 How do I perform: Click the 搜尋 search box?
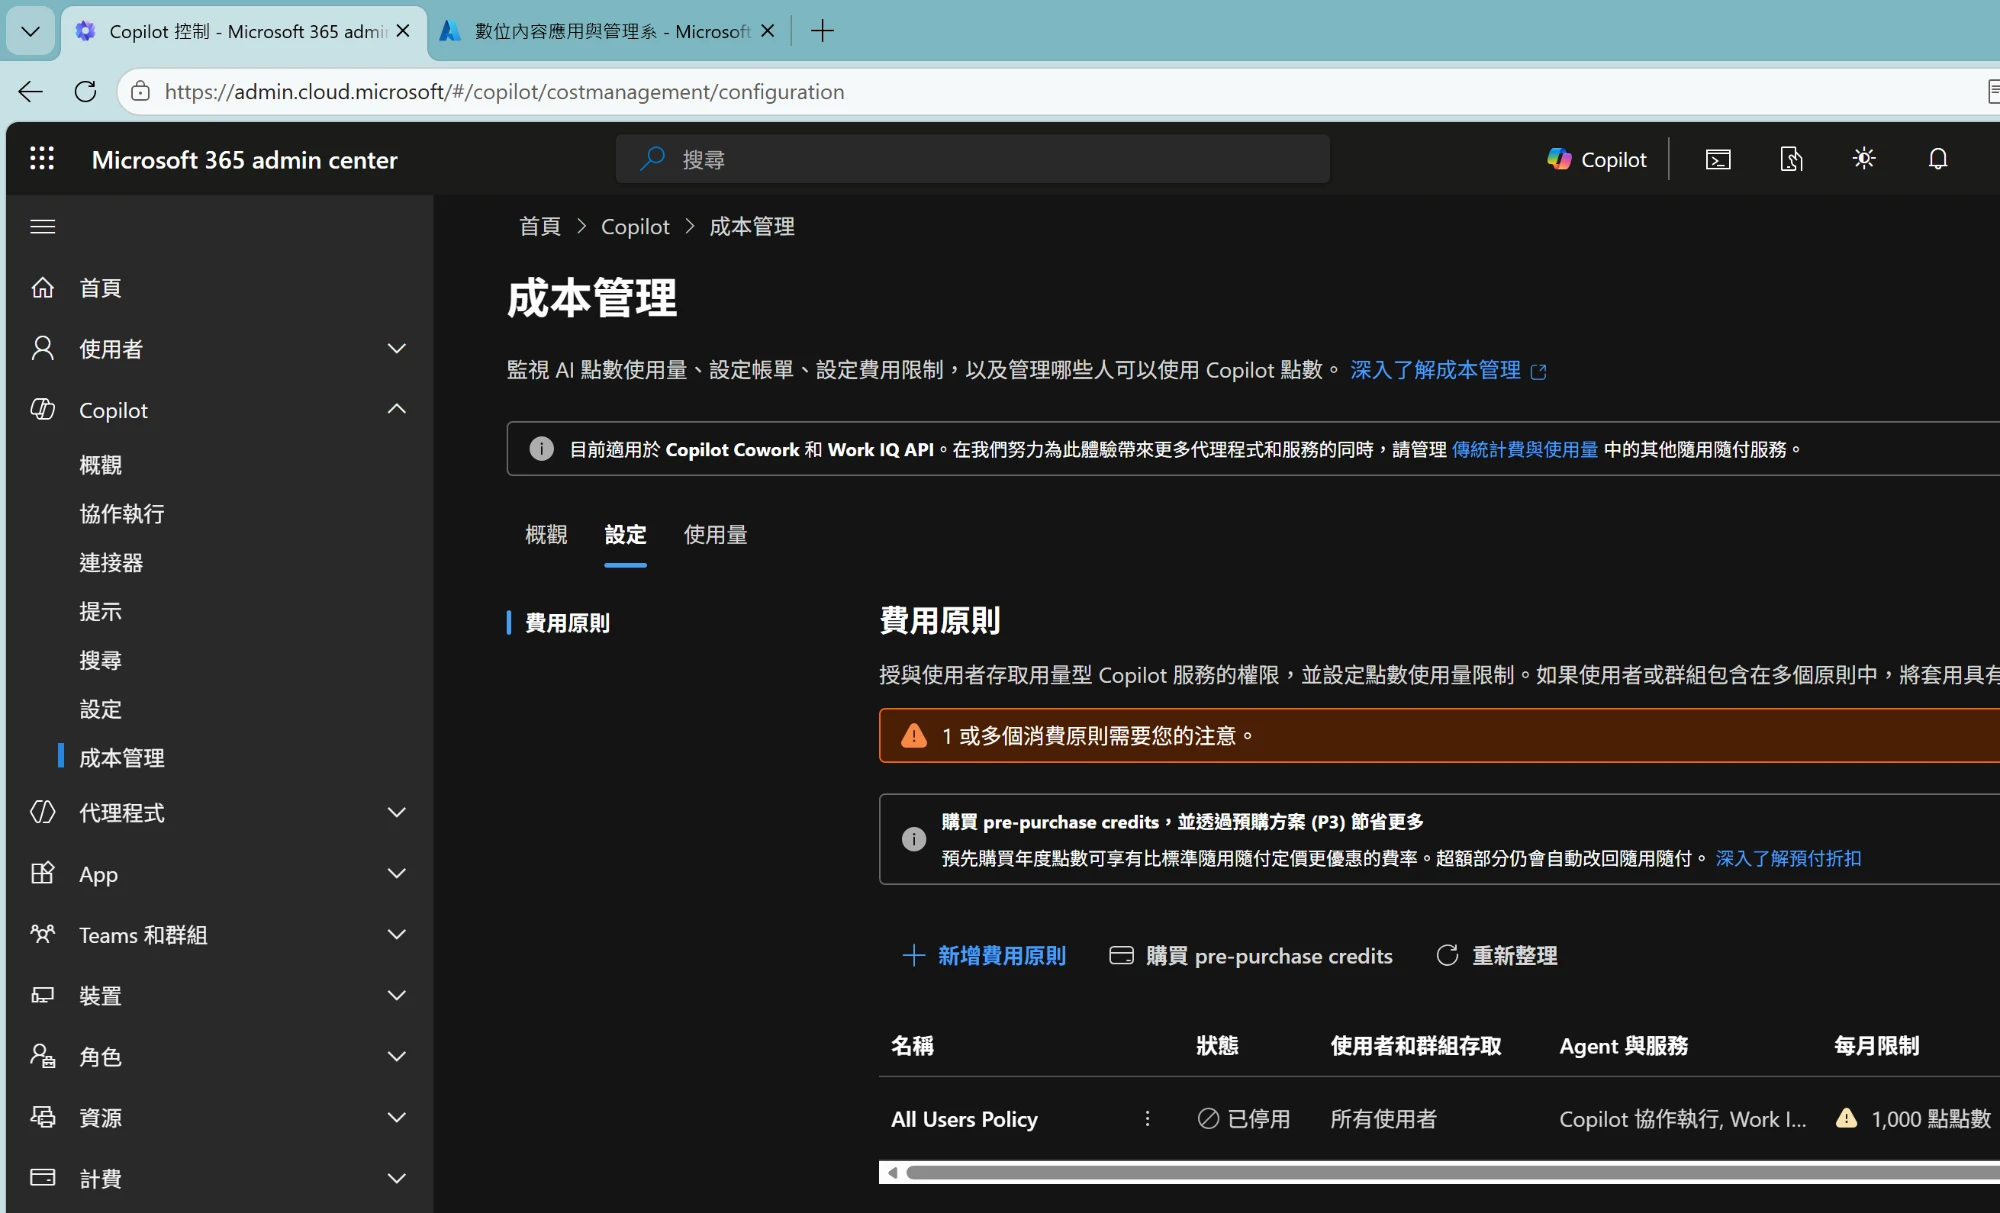pos(972,159)
